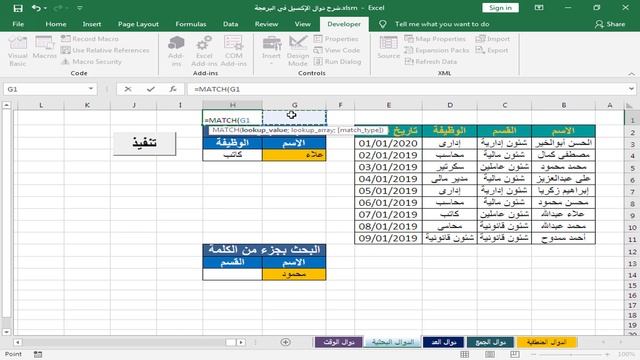The width and height of the screenshot is (640, 360).
Task: Open the Name Box dropdown arrow
Action: [91, 89]
